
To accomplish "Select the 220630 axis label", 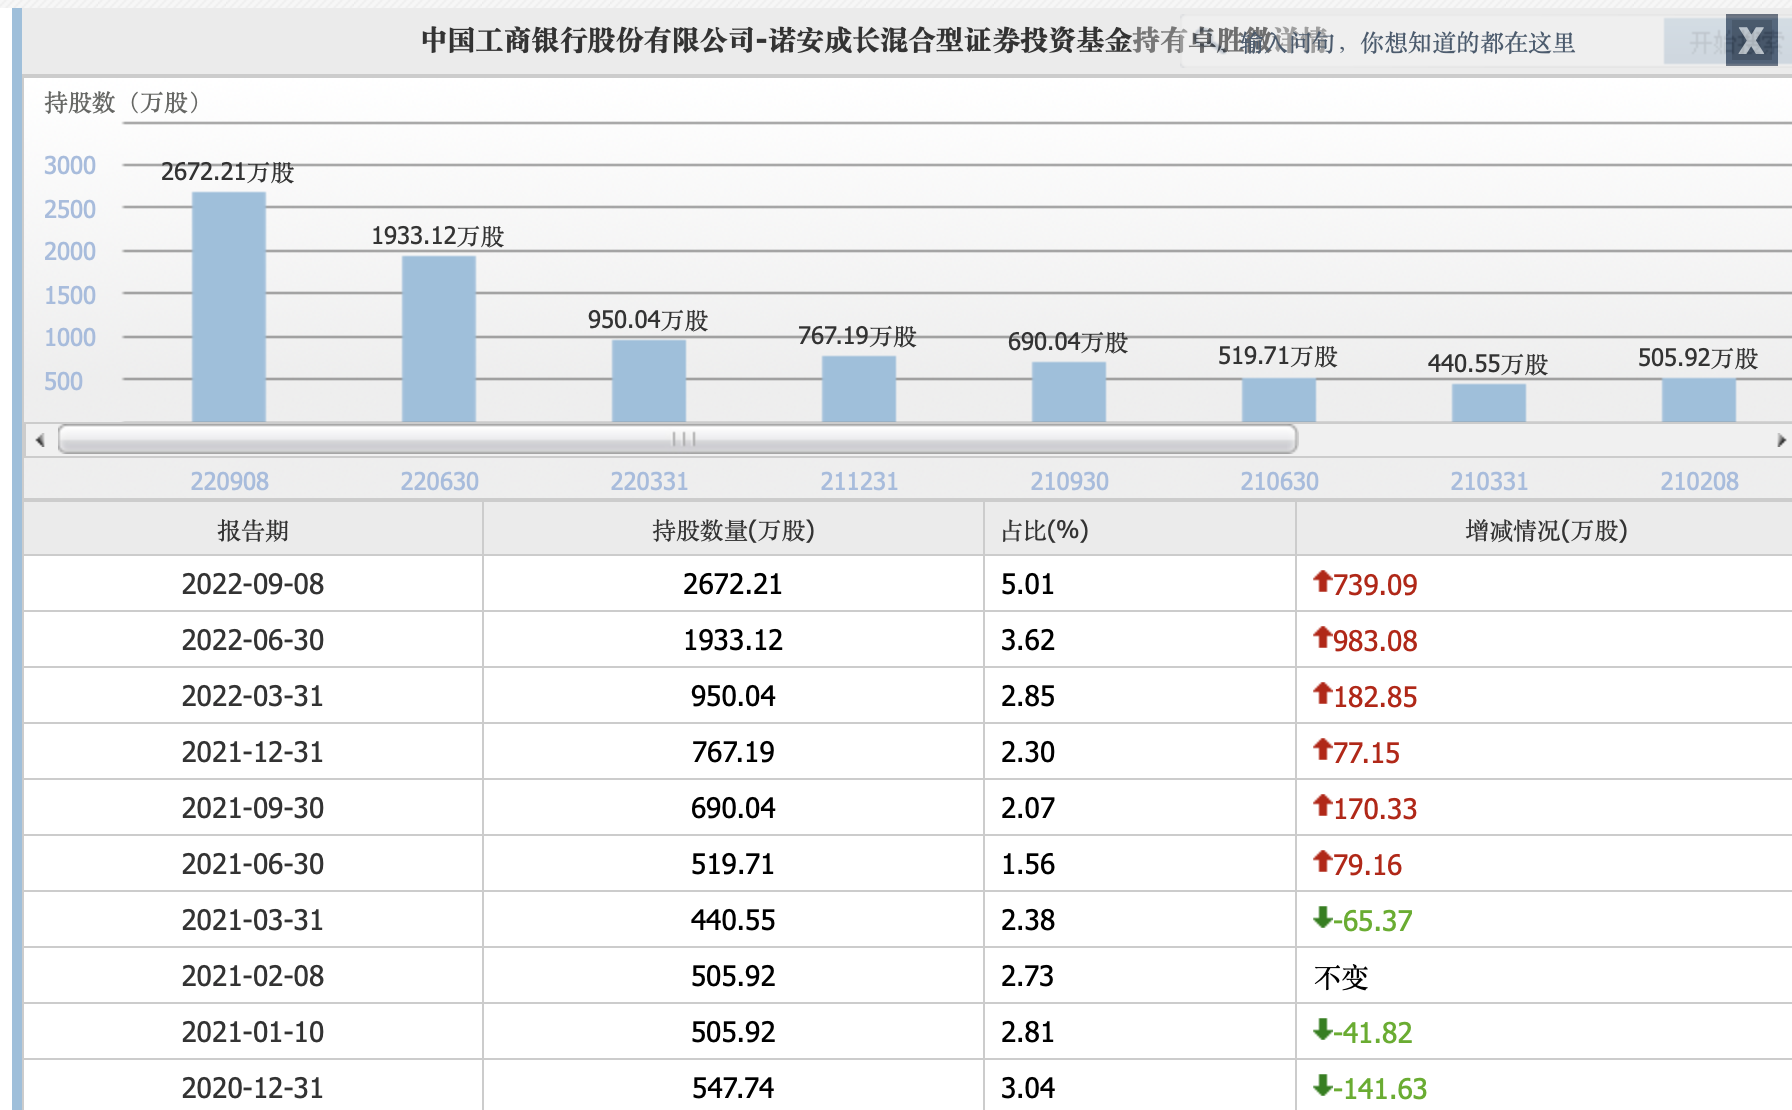I will tap(440, 481).
